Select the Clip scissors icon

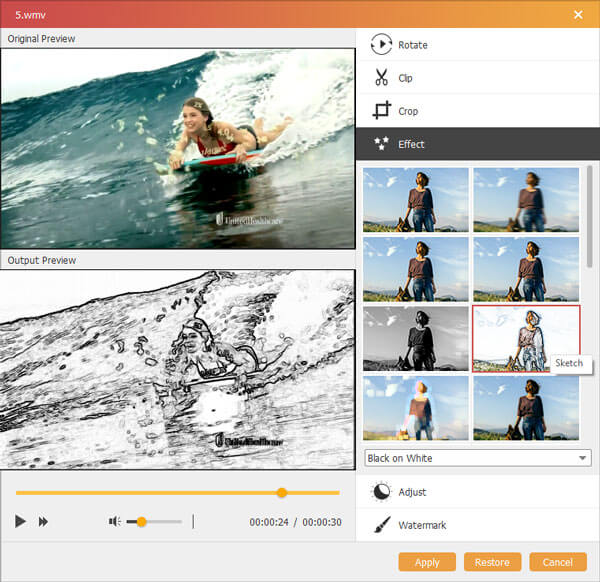381,78
